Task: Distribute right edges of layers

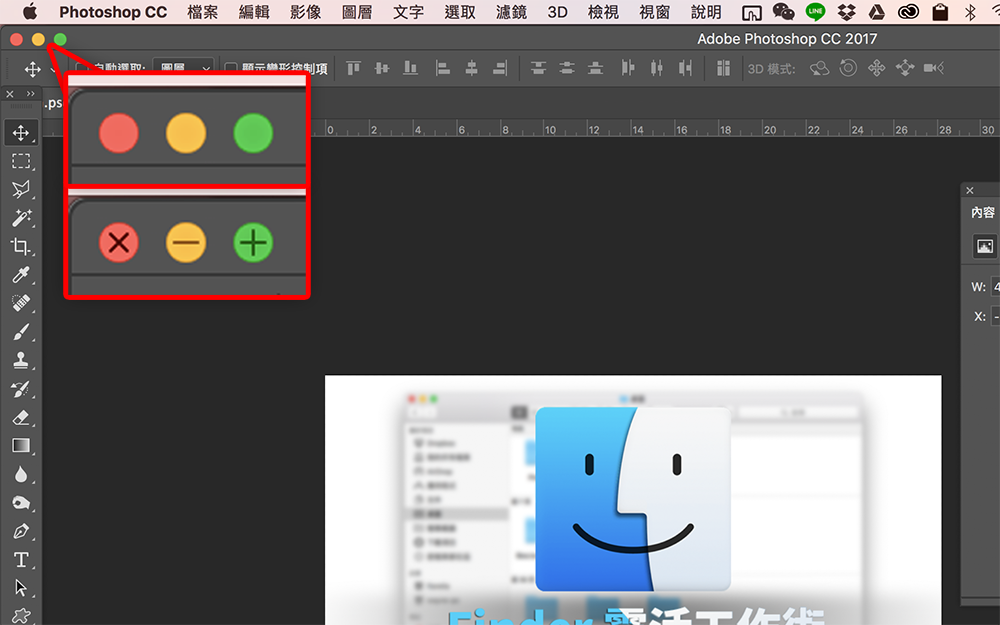Action: 685,68
